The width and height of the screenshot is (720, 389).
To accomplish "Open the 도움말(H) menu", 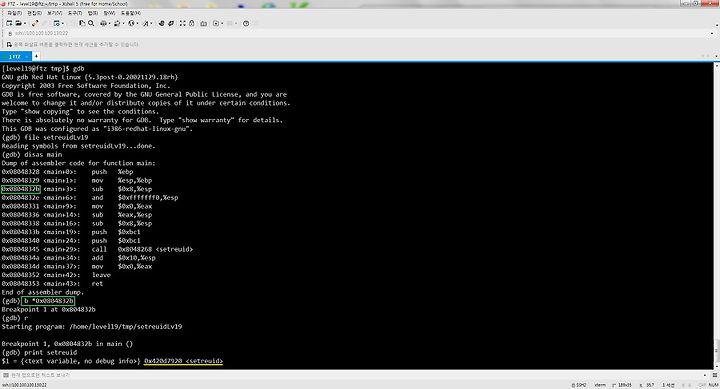I will coord(131,13).
